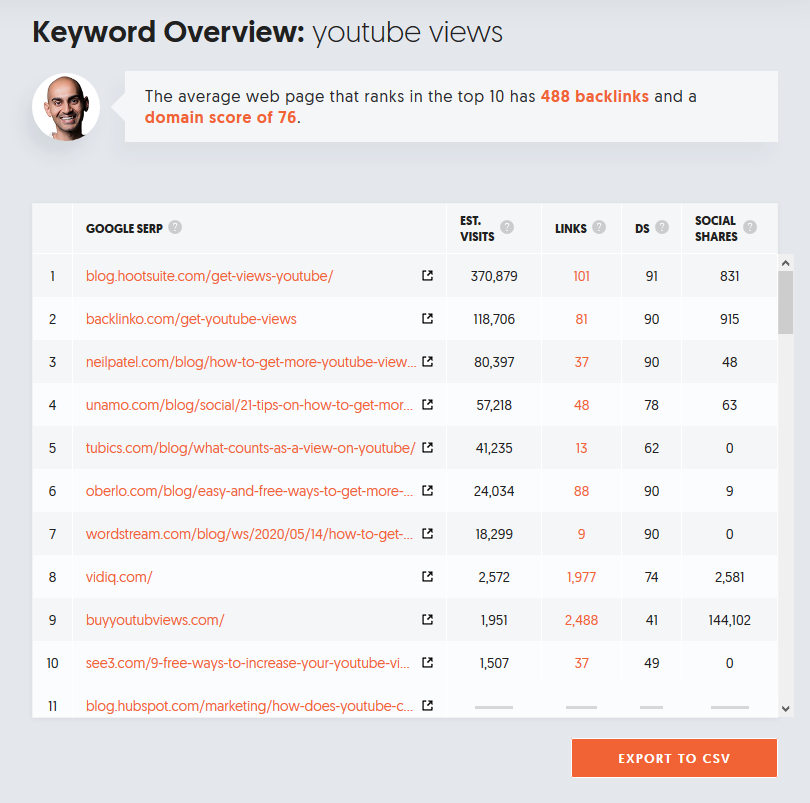
Task: Open blog.hootsuite.com/get-views-youtube/ link
Action: click(x=209, y=276)
